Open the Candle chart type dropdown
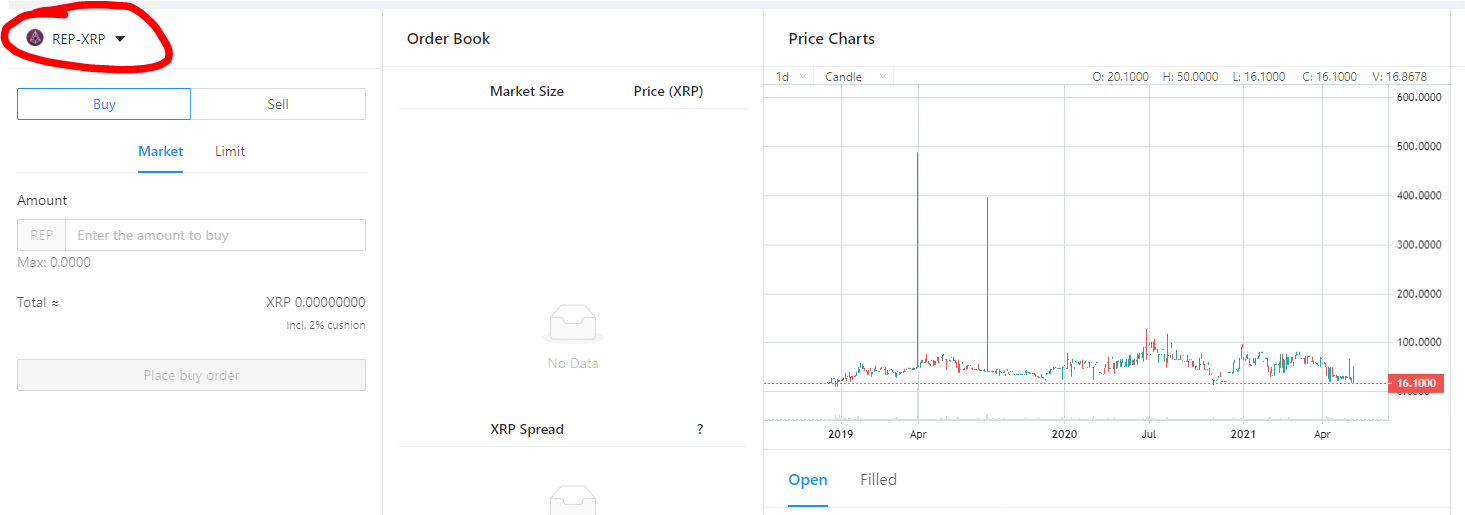Image resolution: width=1465 pixels, height=515 pixels. 855,76
